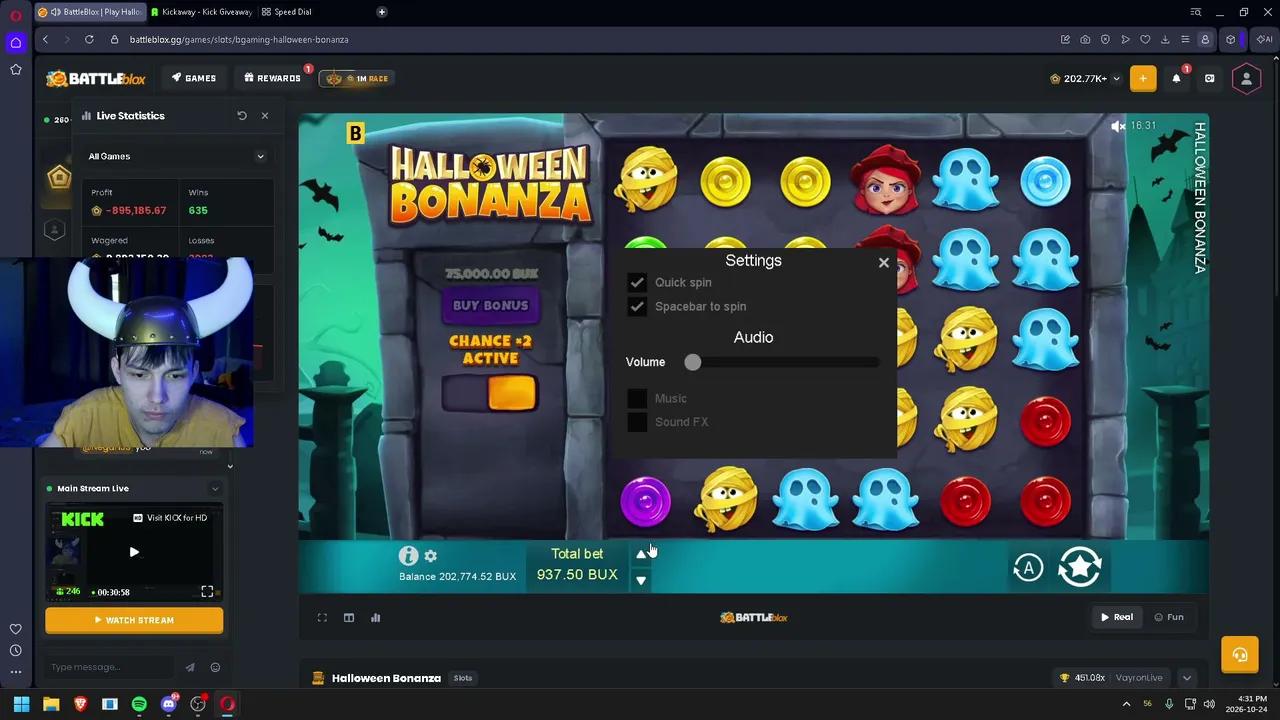Open Brave browser from taskbar

point(81,704)
